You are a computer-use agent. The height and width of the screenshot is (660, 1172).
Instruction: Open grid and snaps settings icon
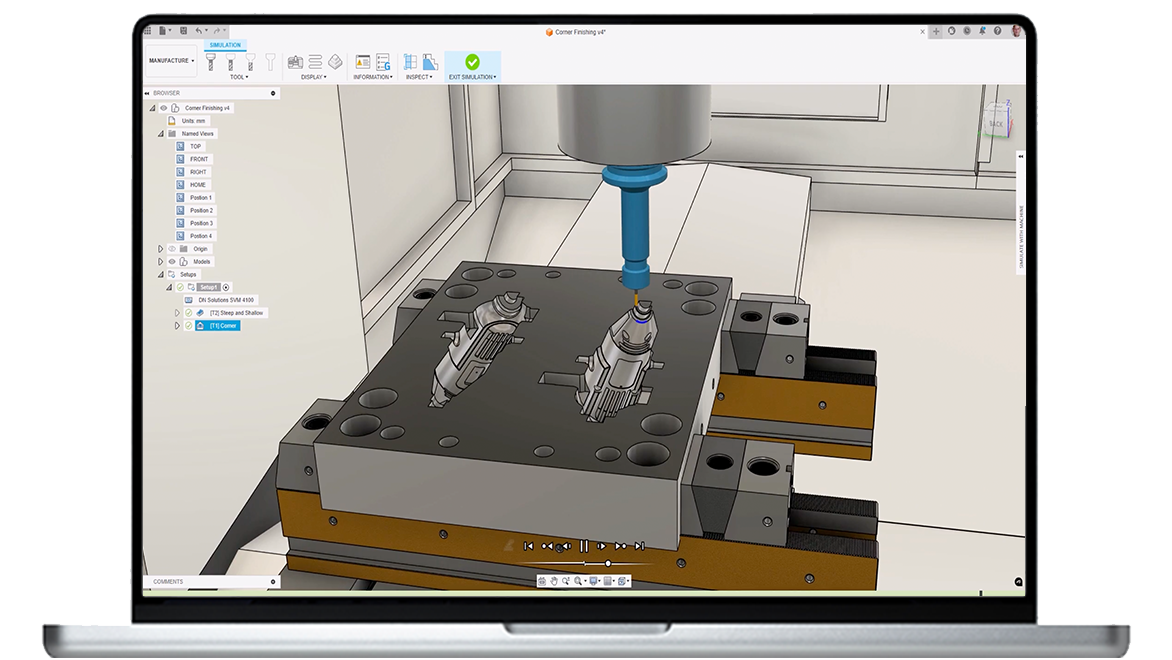(608, 581)
